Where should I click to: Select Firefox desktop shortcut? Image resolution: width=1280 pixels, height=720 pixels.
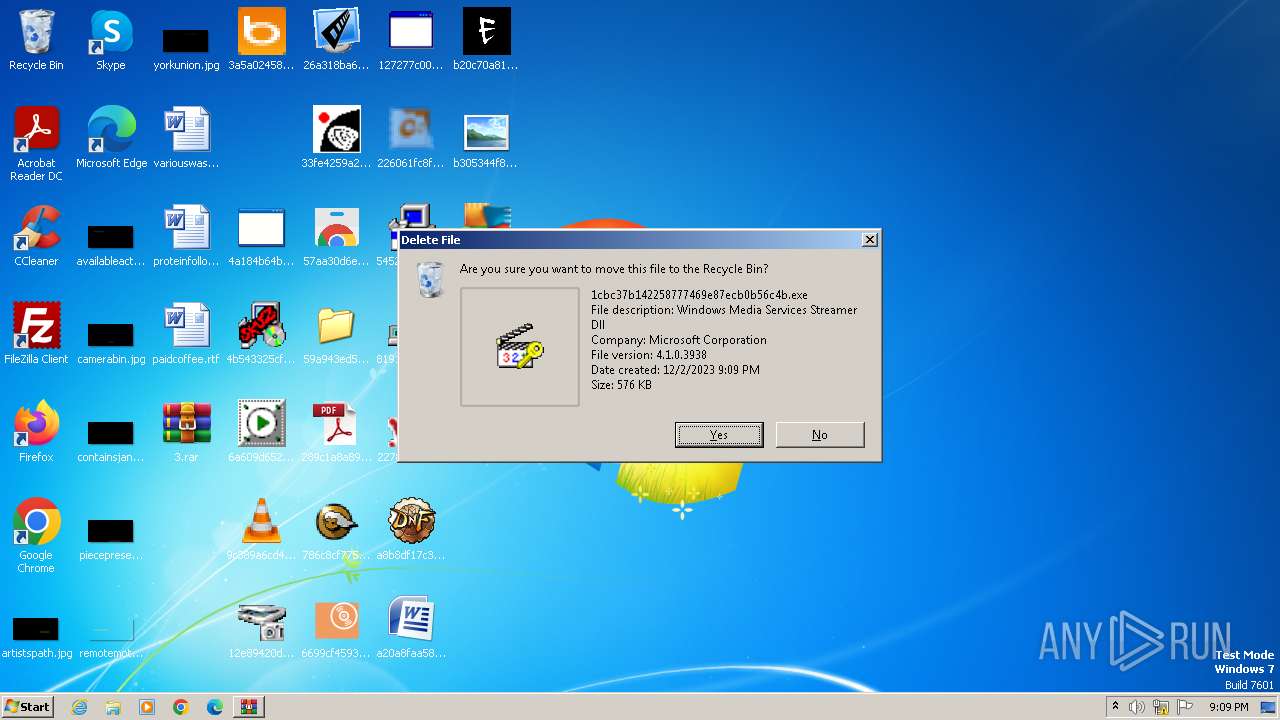coord(36,432)
